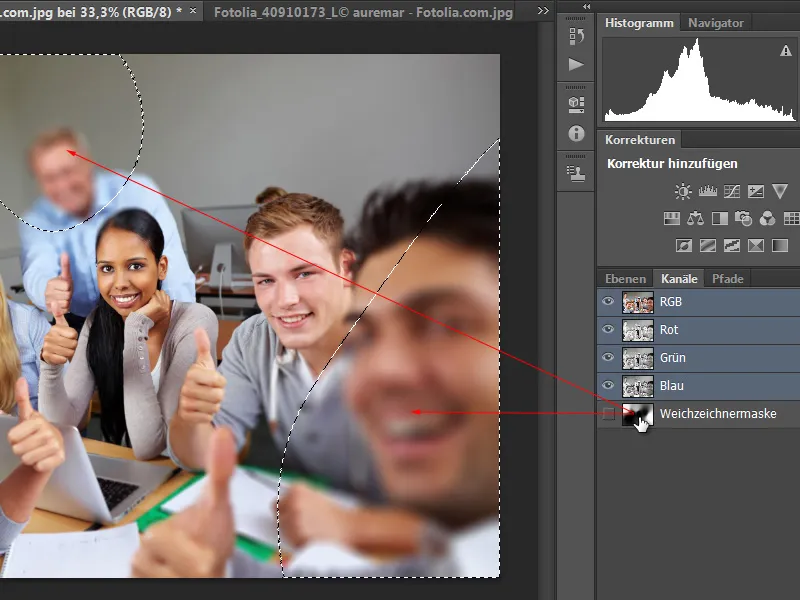Open the Color Balance adjustment
This screenshot has height=600, width=800.
(x=696, y=217)
